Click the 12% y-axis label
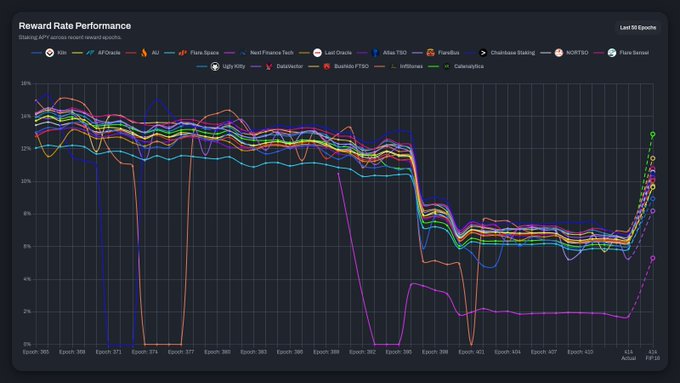The width and height of the screenshot is (680, 383). 26,149
